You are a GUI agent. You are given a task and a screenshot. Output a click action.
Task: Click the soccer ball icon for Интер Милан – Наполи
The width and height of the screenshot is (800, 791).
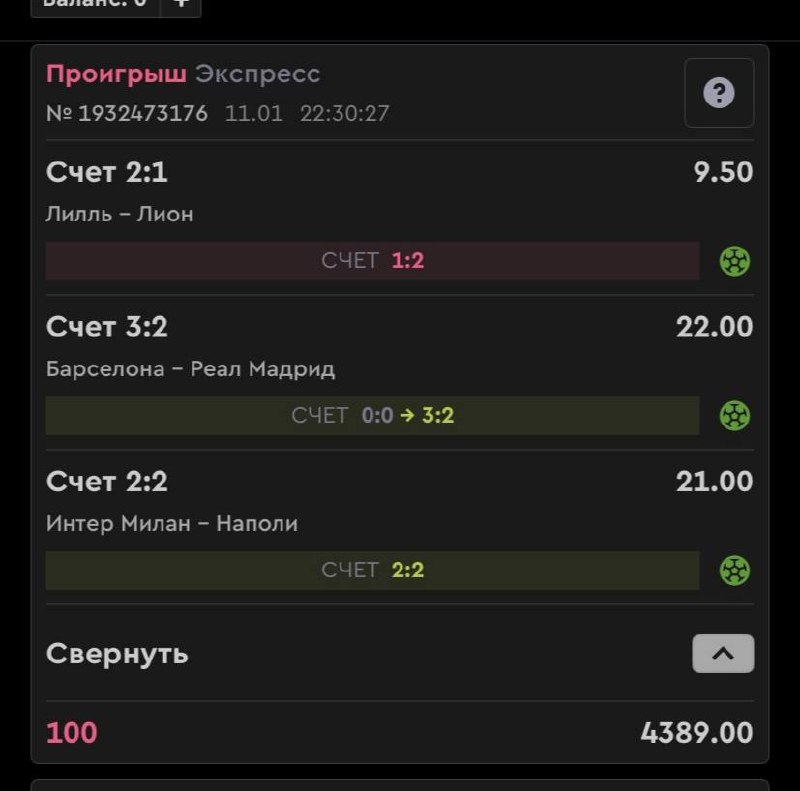(735, 570)
